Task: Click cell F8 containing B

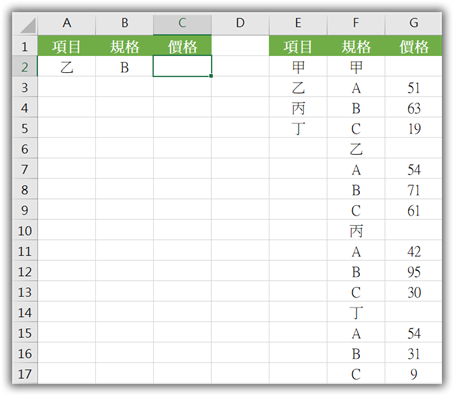Action: point(356,189)
